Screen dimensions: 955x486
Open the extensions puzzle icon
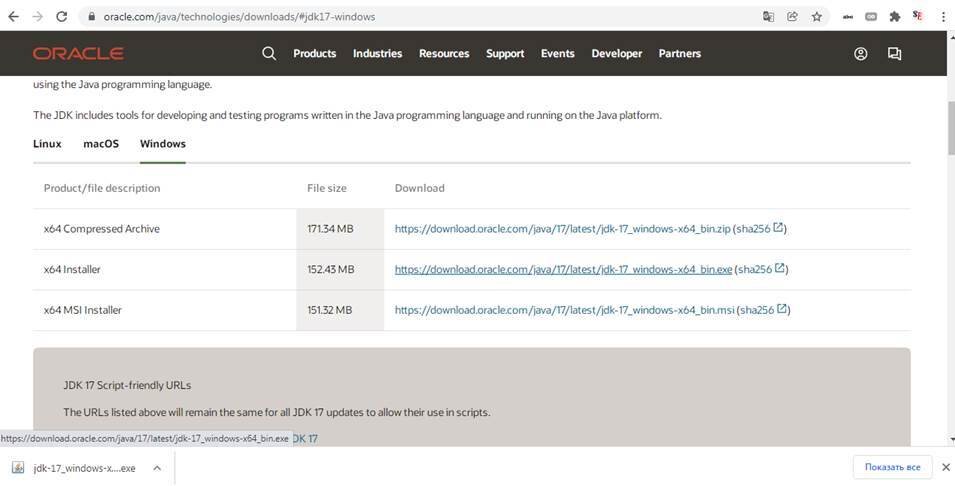[895, 17]
